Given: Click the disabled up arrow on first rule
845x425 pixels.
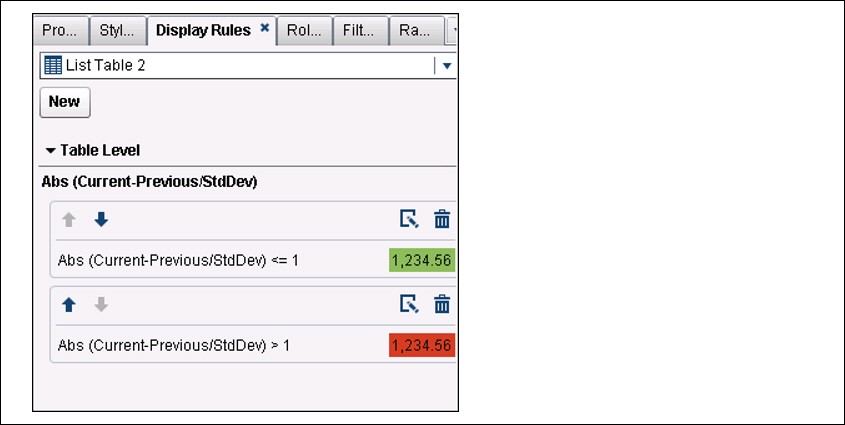Looking at the screenshot, I should pos(68,219).
